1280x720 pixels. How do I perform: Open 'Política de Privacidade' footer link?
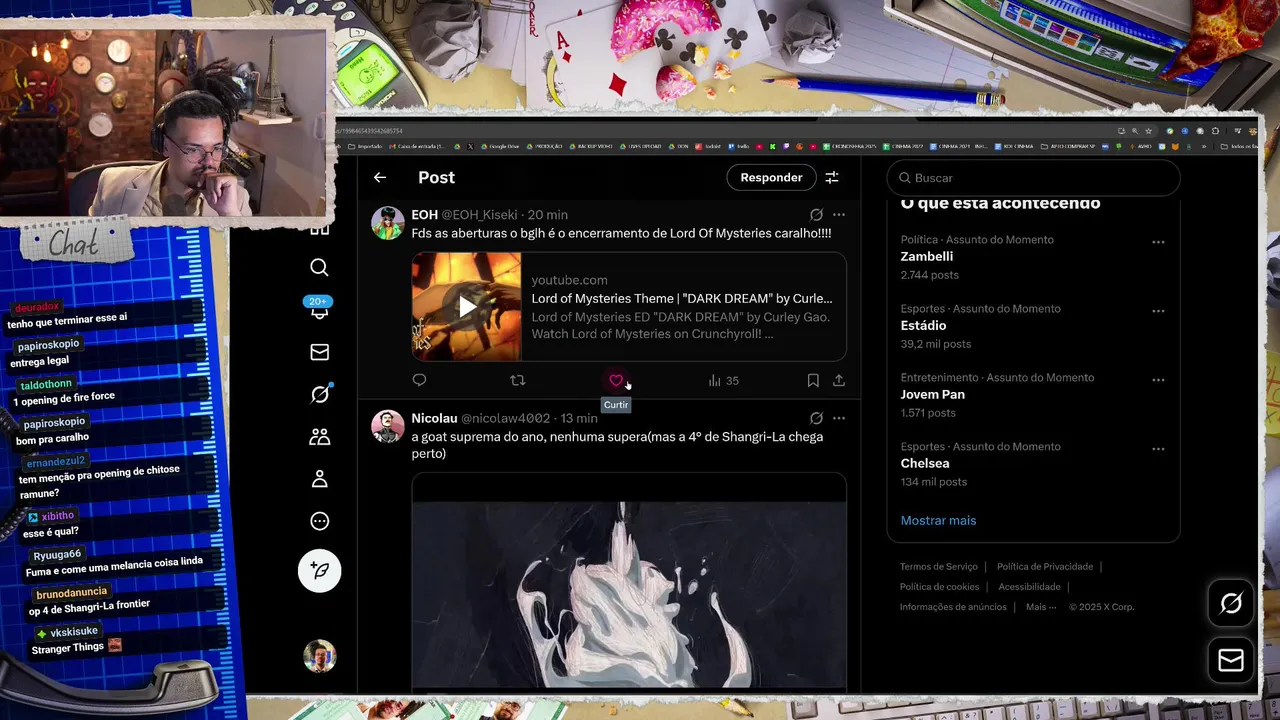1045,567
